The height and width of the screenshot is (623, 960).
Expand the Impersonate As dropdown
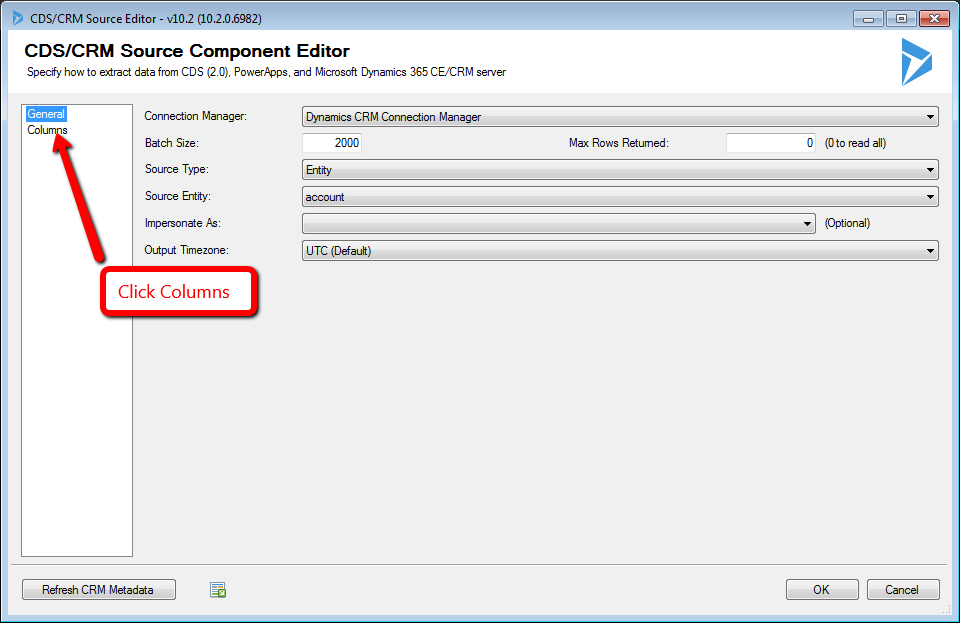click(x=558, y=223)
